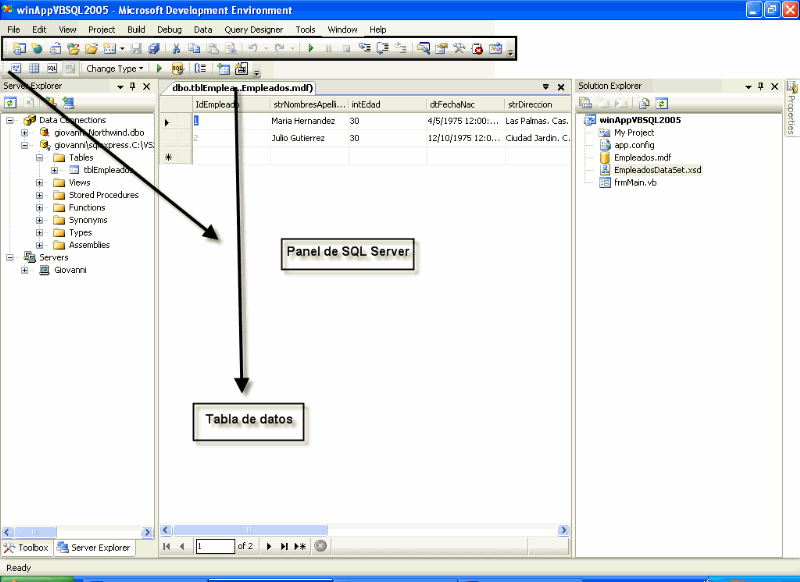The height and width of the screenshot is (582, 800).
Task: Click the Add Group By icon
Action: click(201, 68)
